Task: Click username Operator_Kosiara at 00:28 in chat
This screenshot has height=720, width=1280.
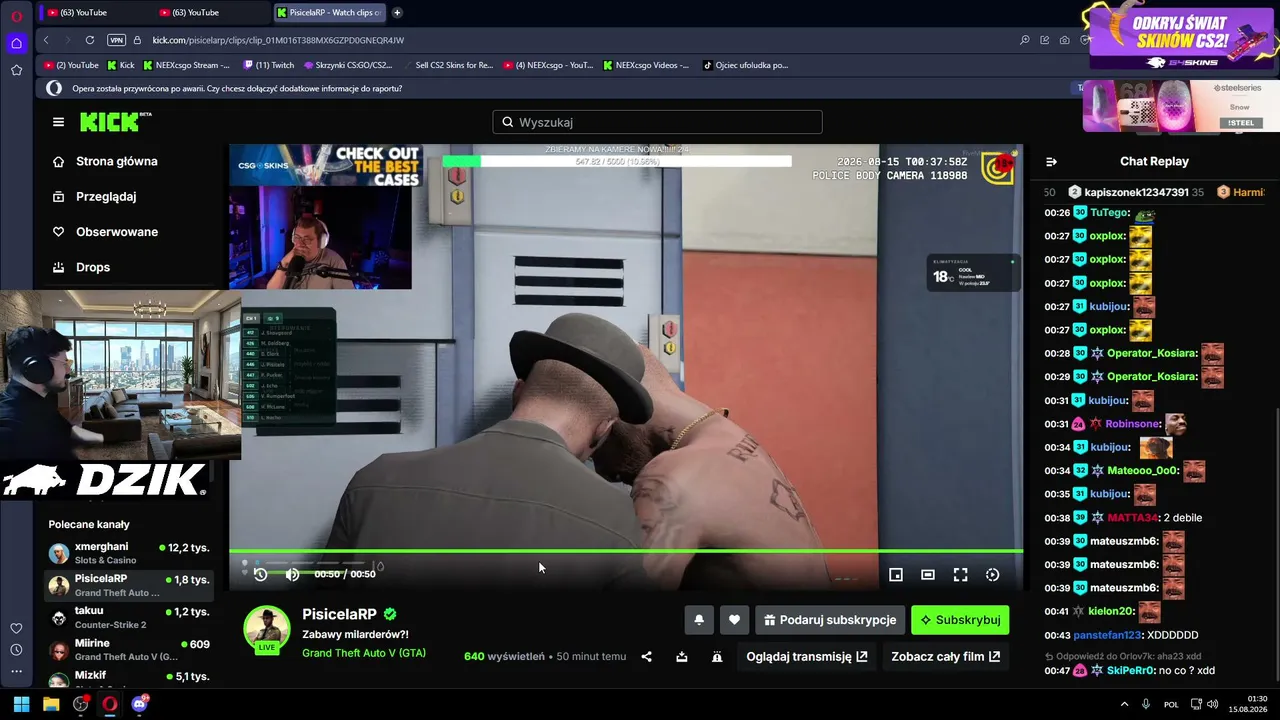Action: click(x=1152, y=353)
